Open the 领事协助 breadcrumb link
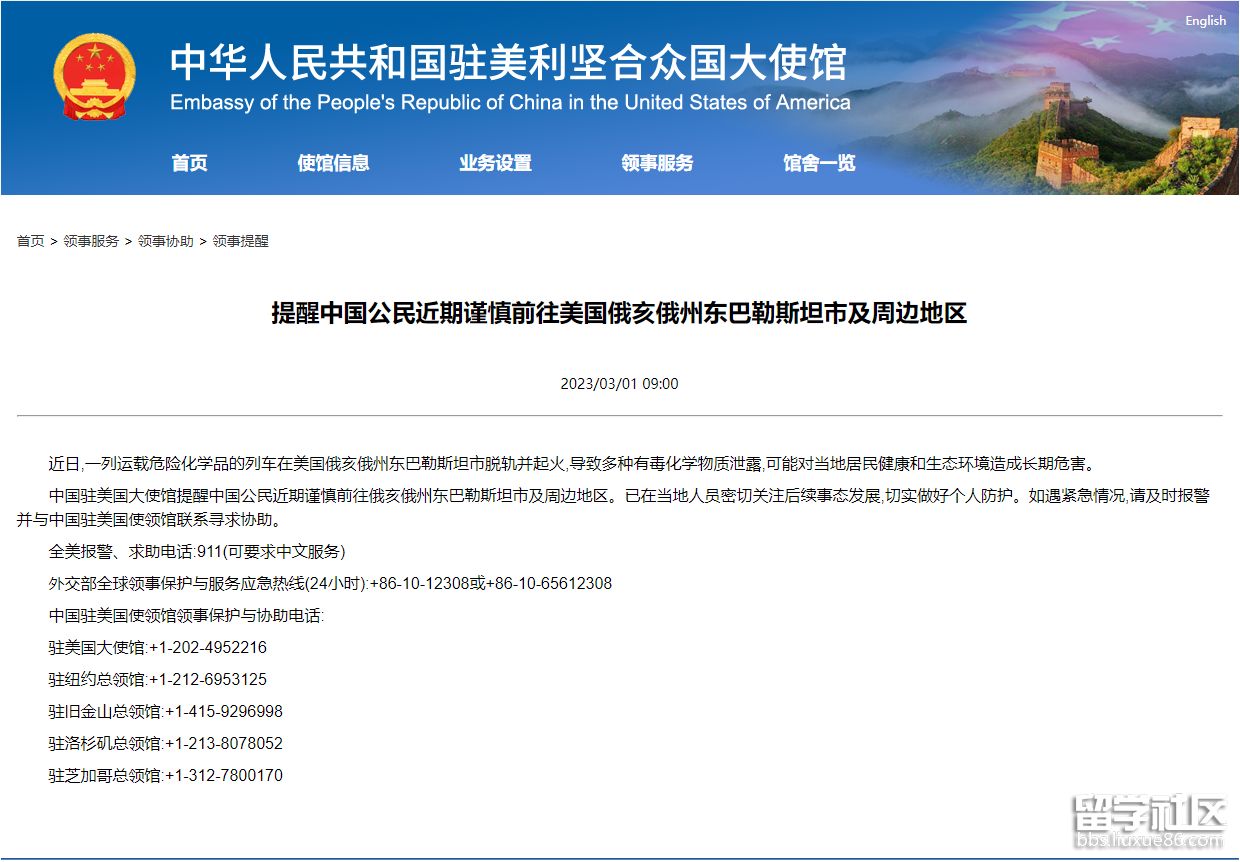 (x=165, y=241)
